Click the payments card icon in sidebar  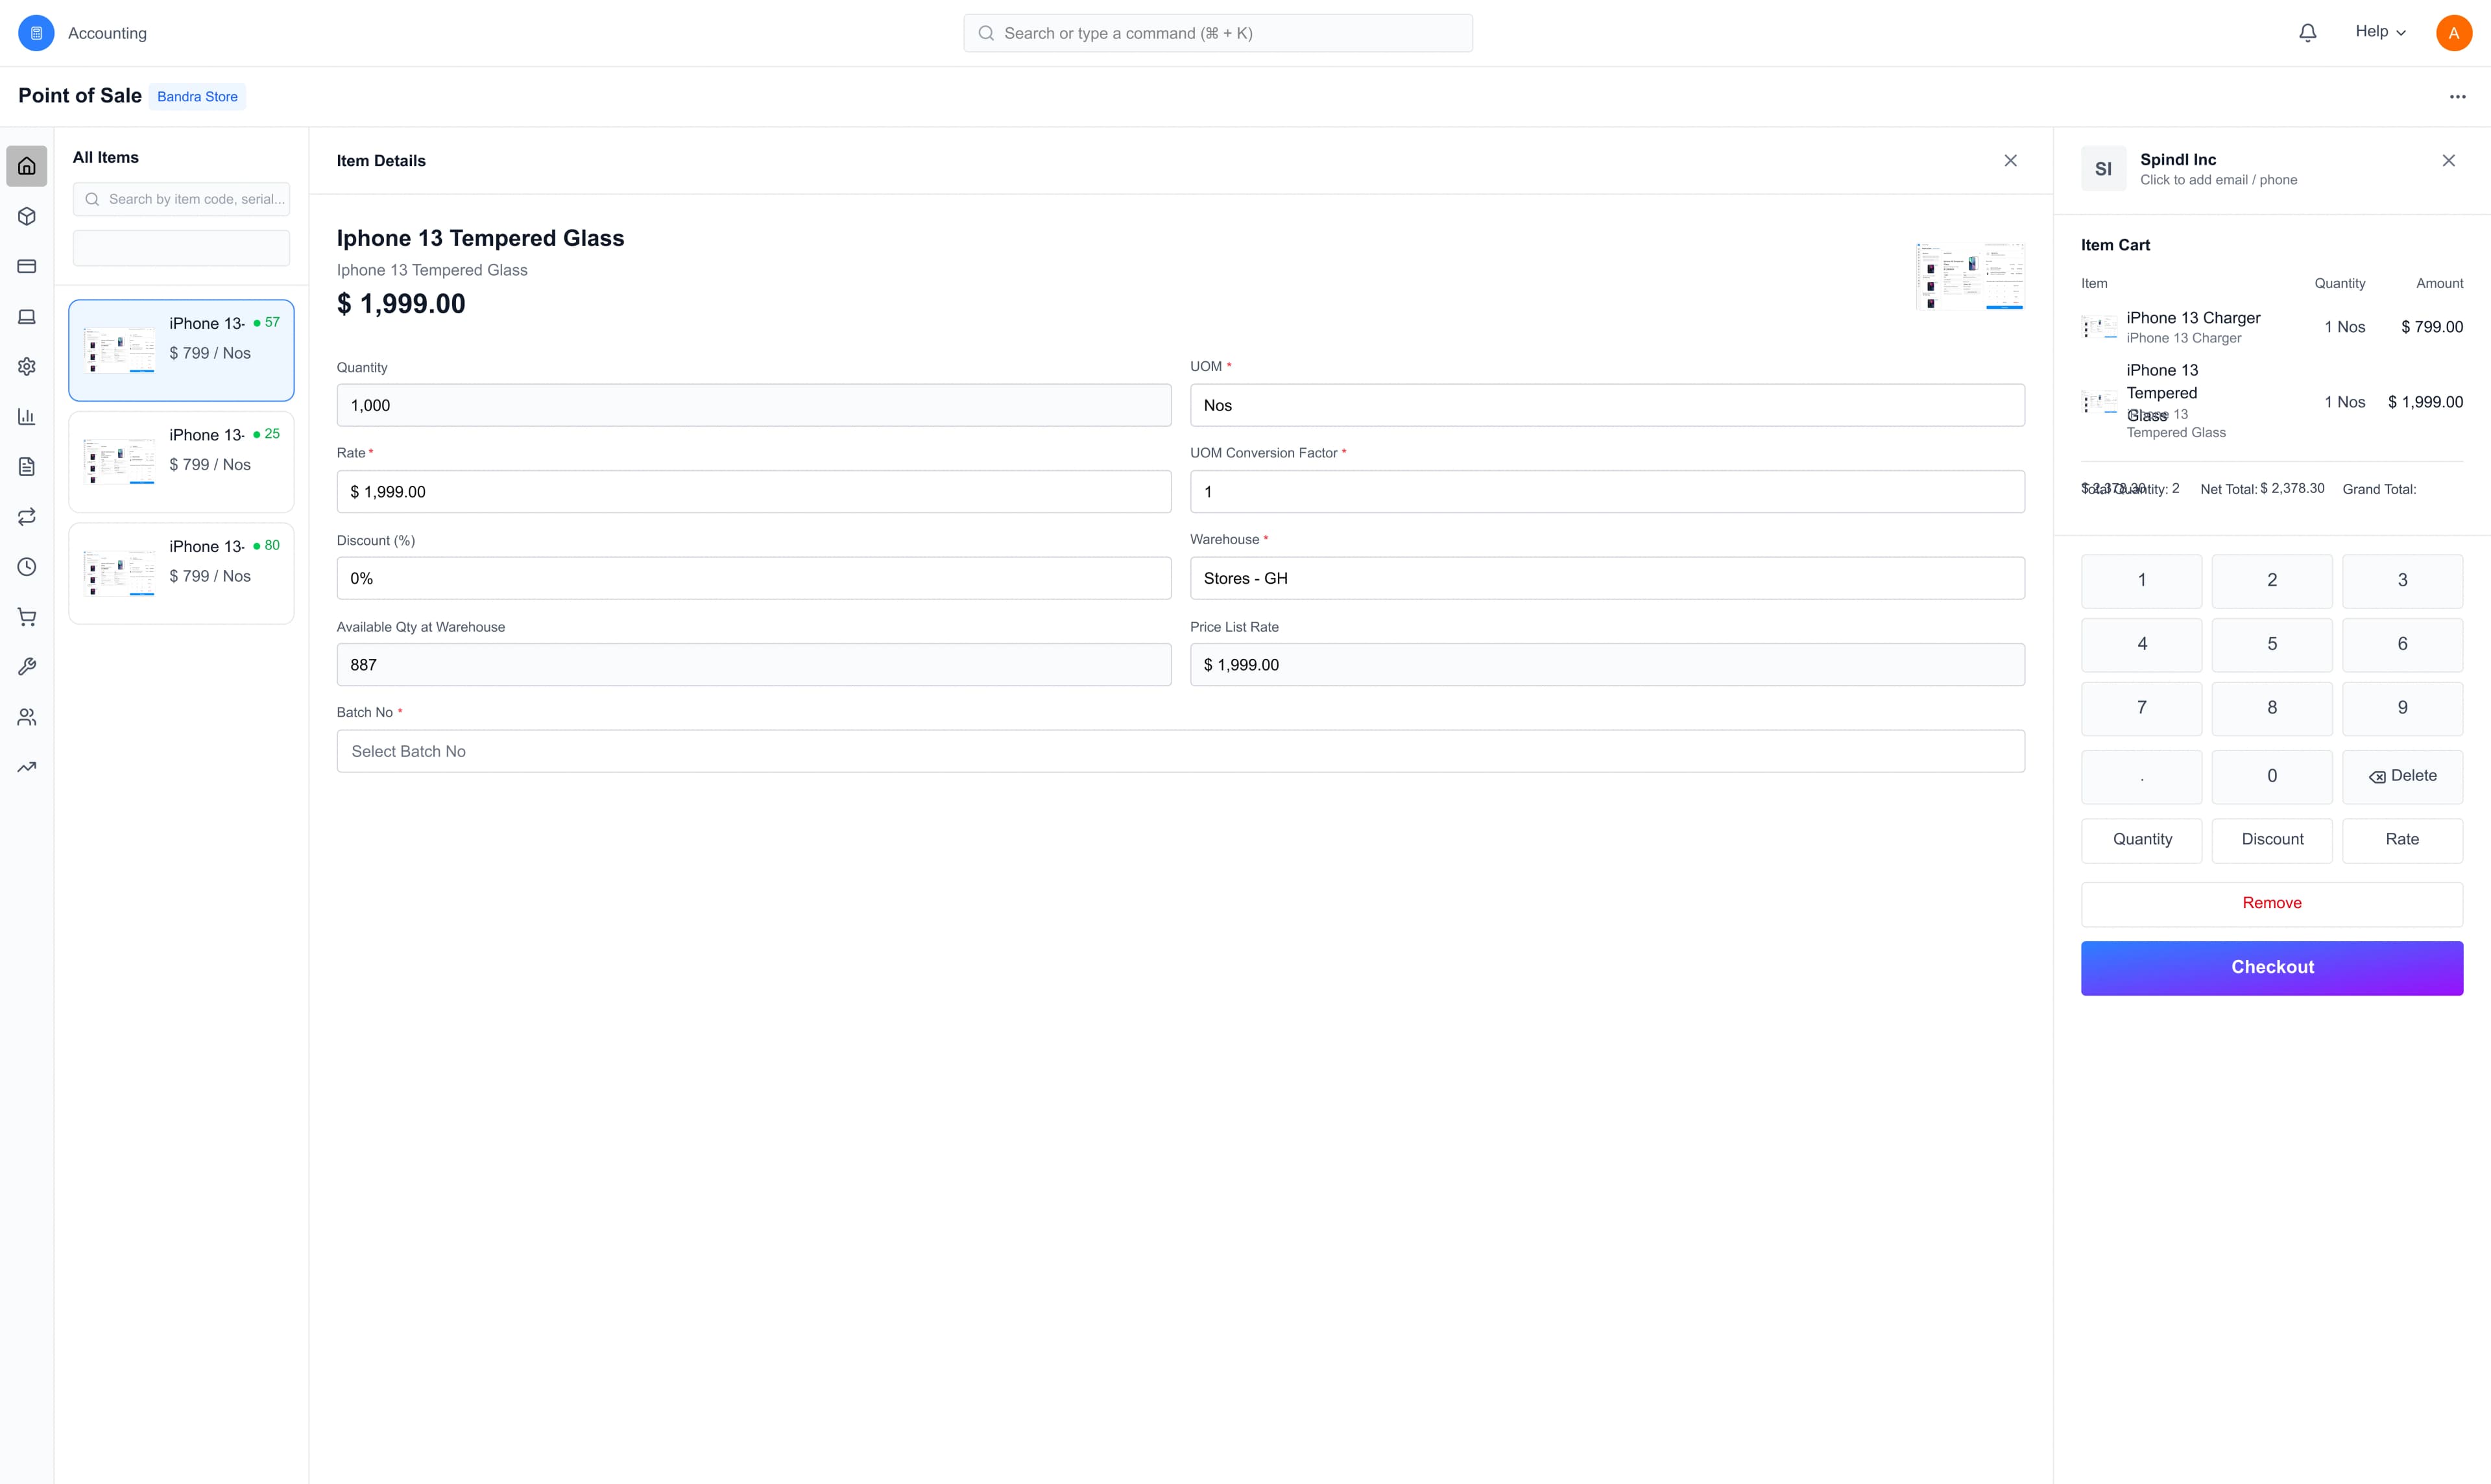click(x=26, y=266)
